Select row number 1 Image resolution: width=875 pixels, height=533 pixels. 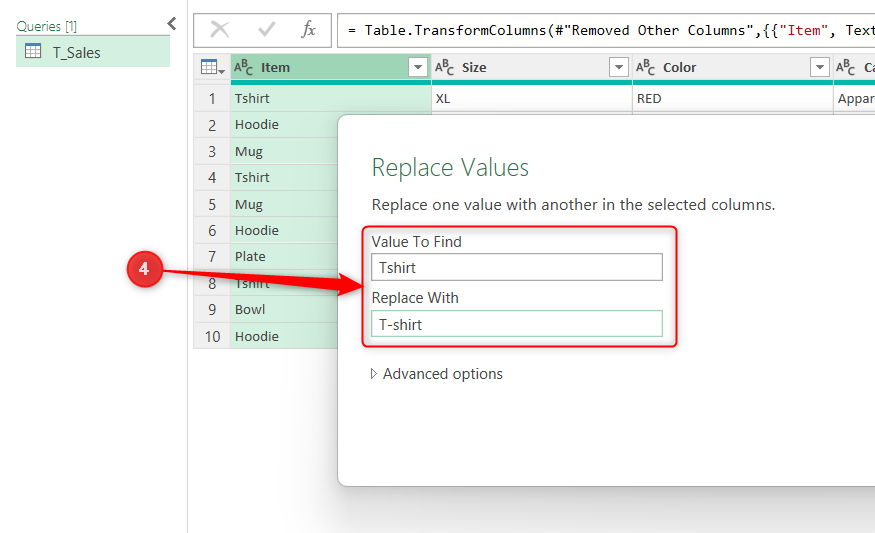[212, 99]
